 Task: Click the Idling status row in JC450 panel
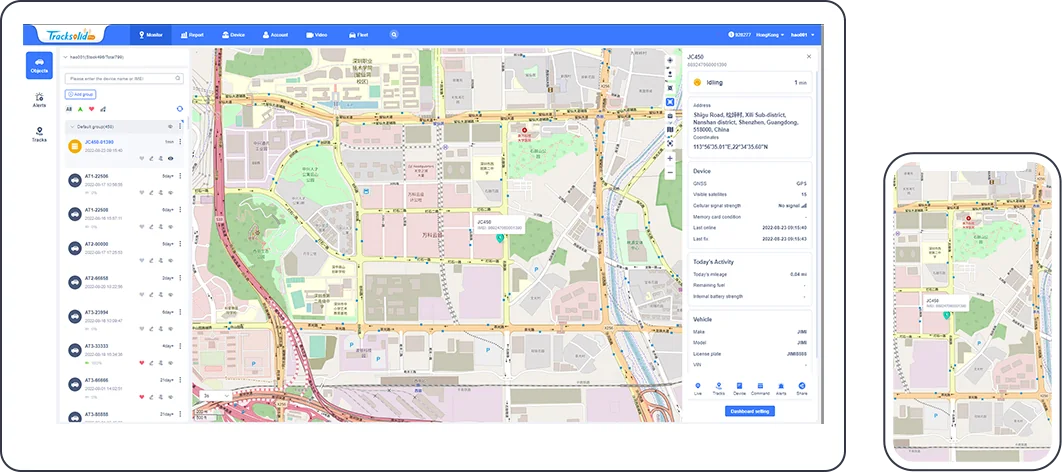click(x=750, y=83)
